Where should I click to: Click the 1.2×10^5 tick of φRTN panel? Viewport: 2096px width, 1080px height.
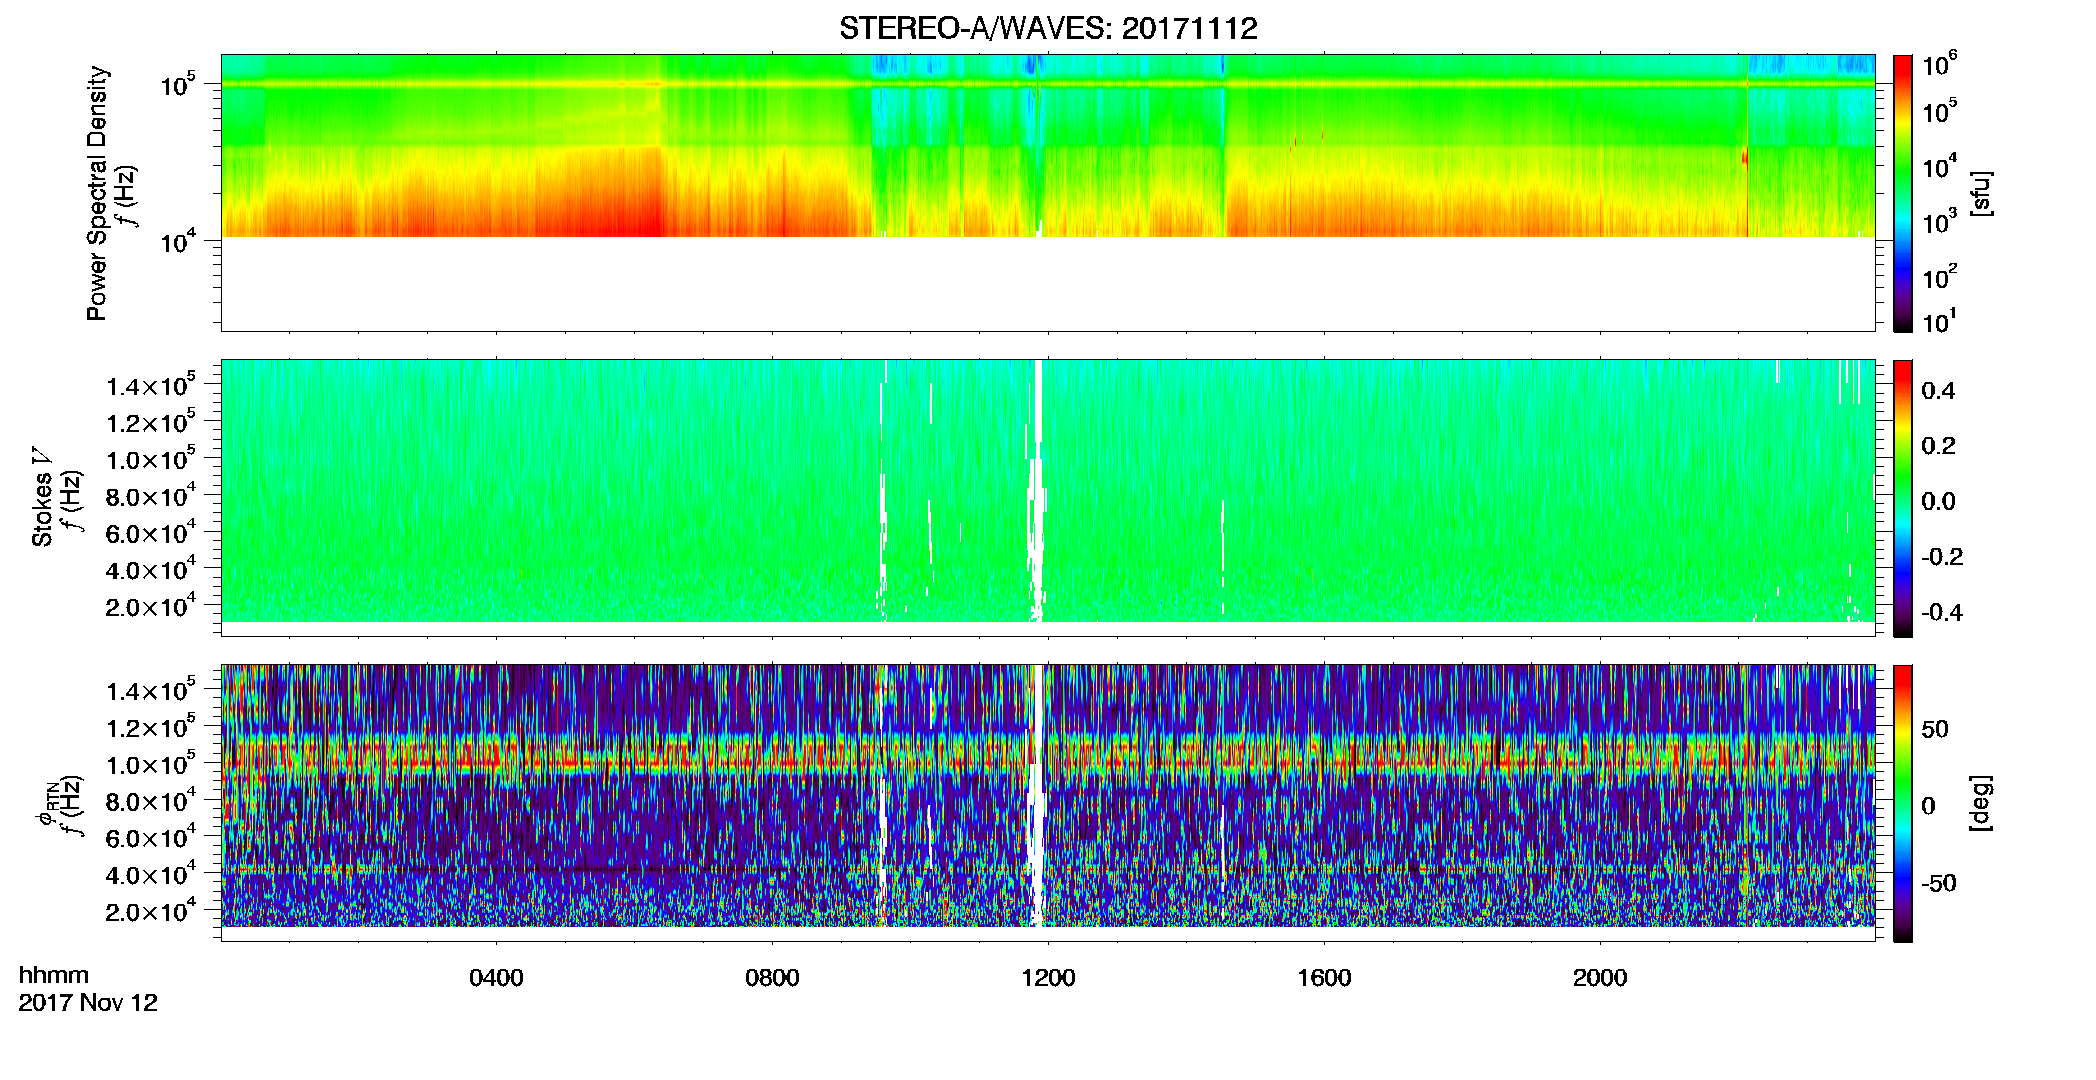(151, 727)
